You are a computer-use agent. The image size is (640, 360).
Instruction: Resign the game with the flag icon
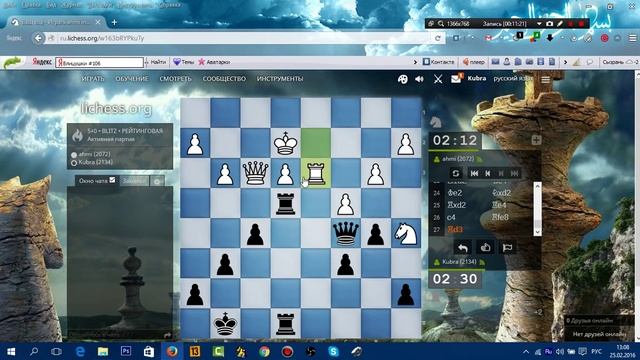pyautogui.click(x=507, y=247)
